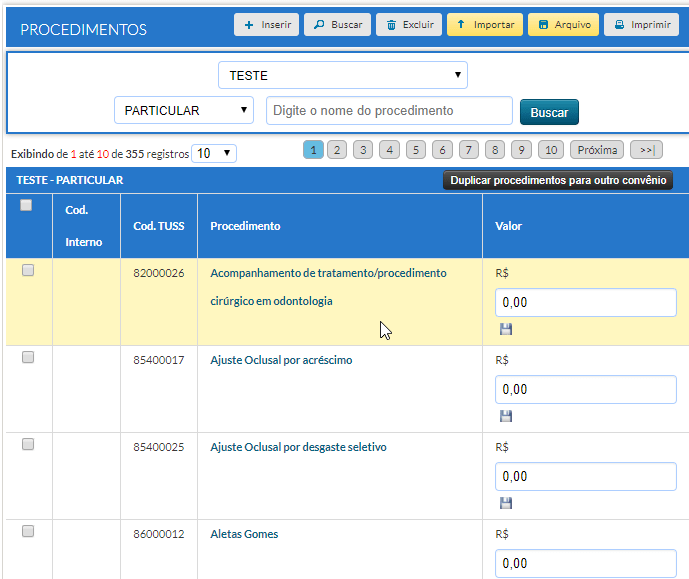Click the Excluir trash button

tap(409, 25)
